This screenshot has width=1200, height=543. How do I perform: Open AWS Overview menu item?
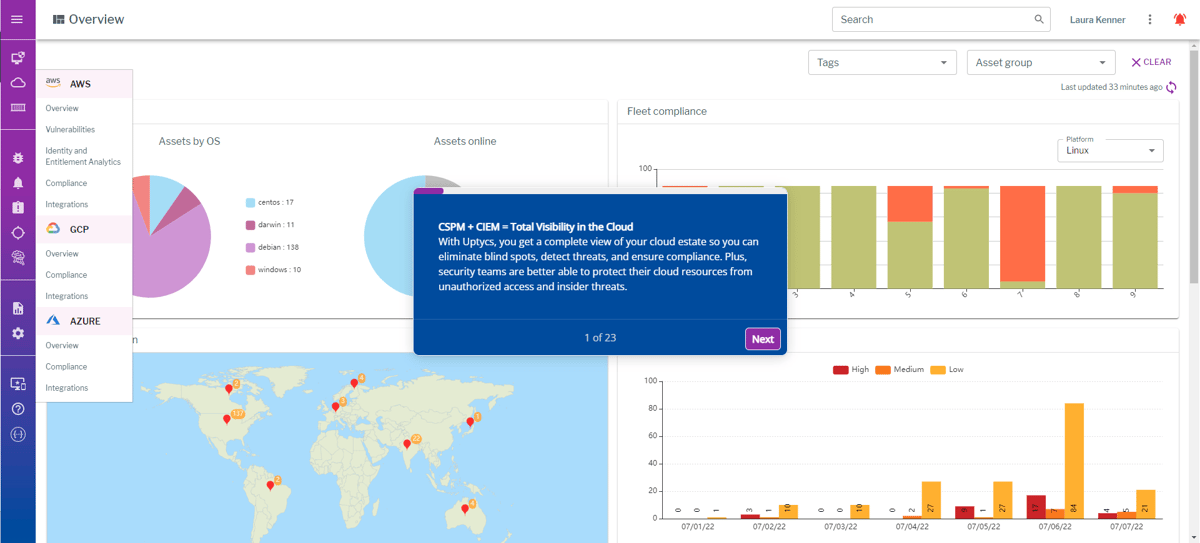coord(61,108)
